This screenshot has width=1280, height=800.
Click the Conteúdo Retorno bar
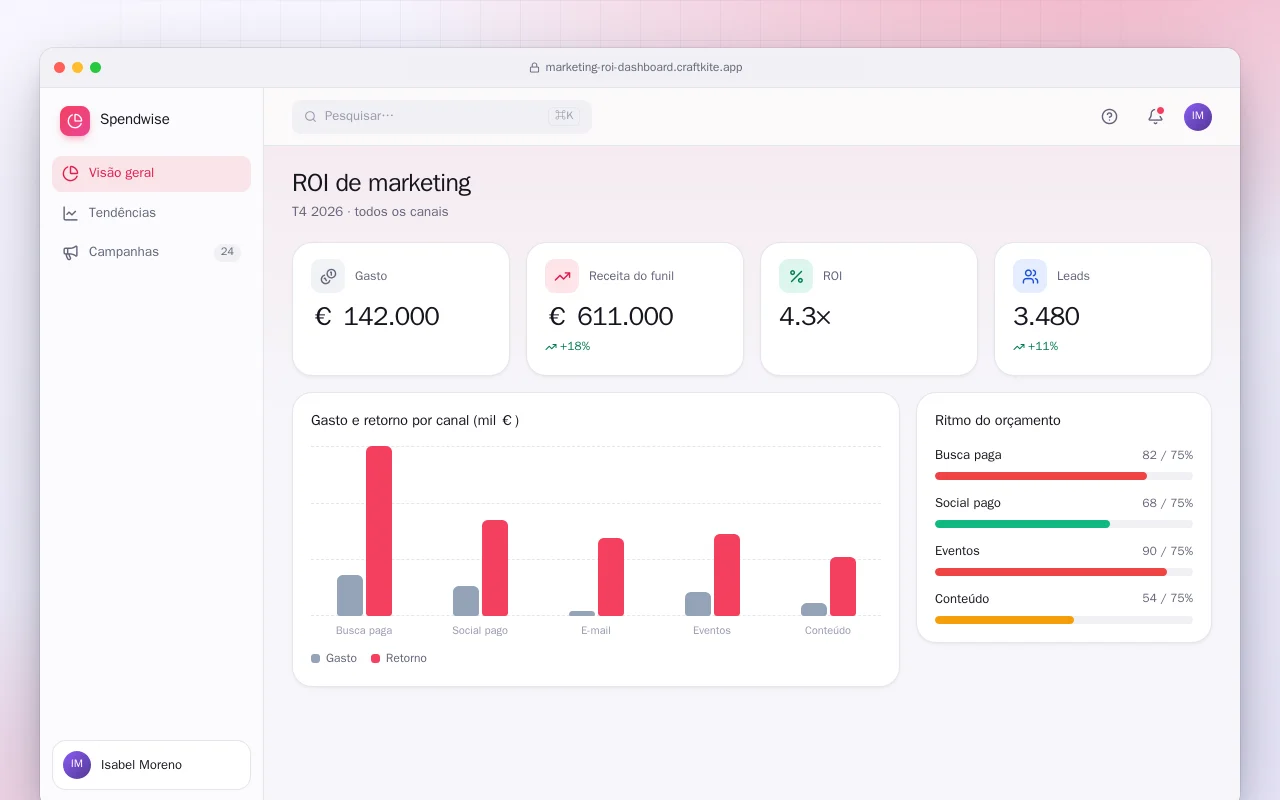click(843, 586)
